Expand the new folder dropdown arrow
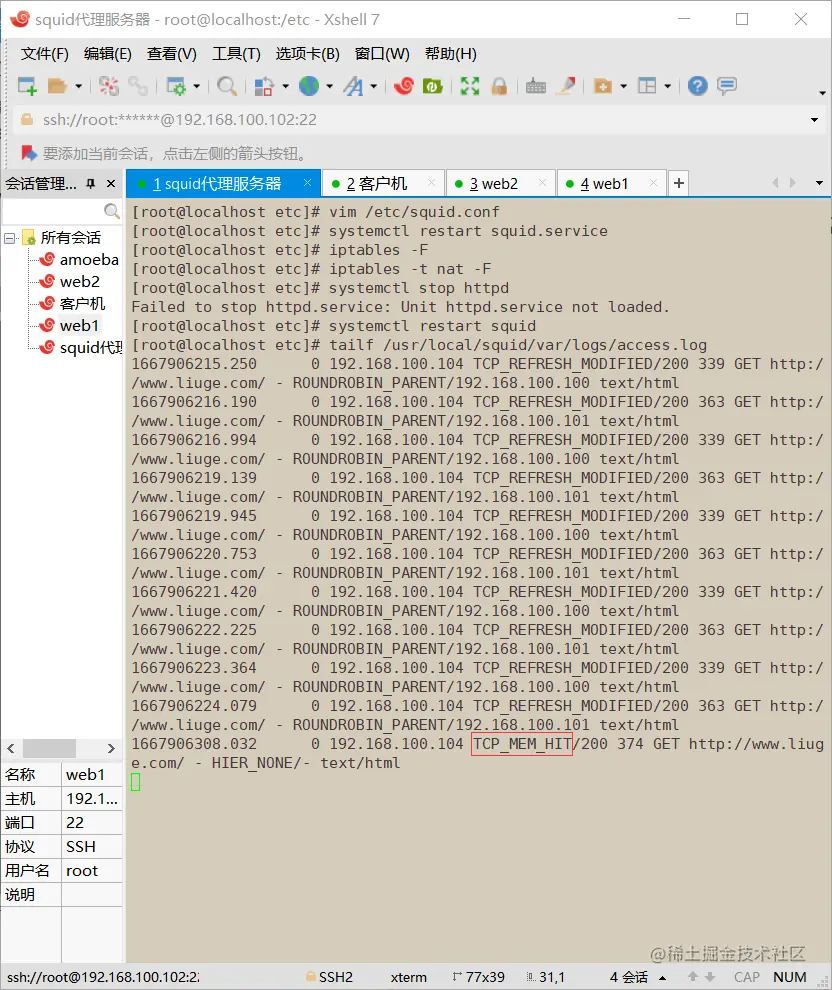This screenshot has height=990, width=832. (x=624, y=86)
